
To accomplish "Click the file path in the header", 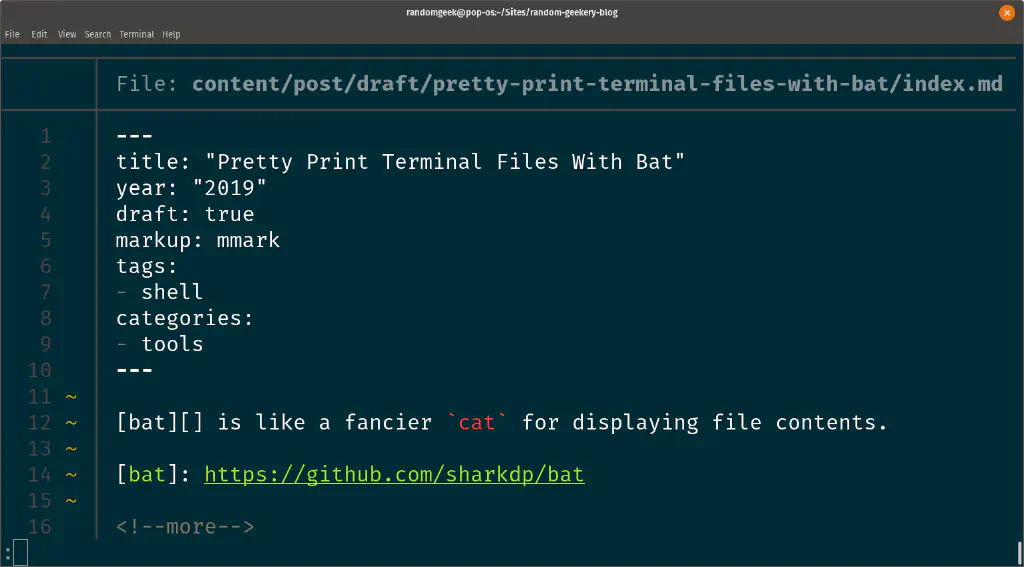I will (596, 84).
